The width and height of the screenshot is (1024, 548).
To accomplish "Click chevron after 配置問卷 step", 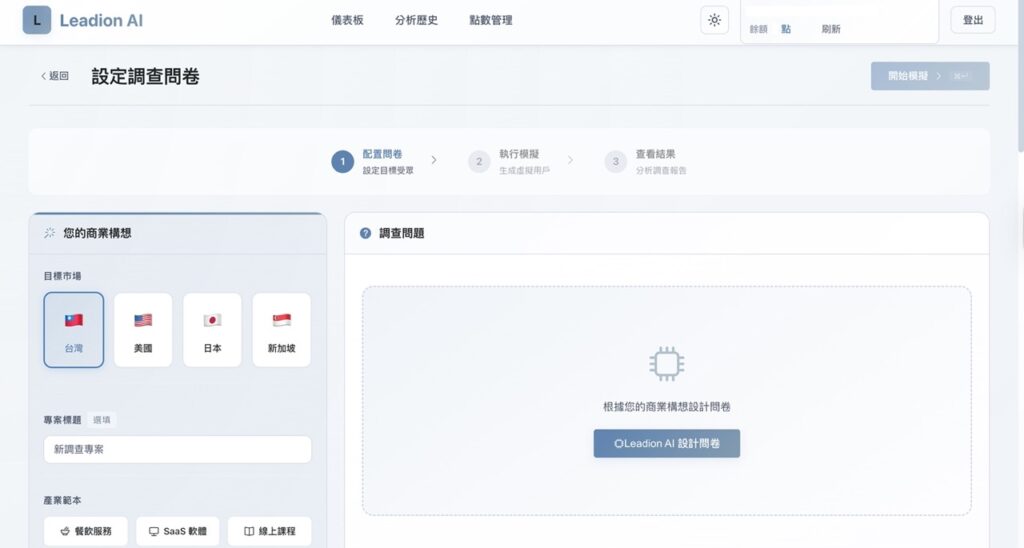I will point(434,160).
